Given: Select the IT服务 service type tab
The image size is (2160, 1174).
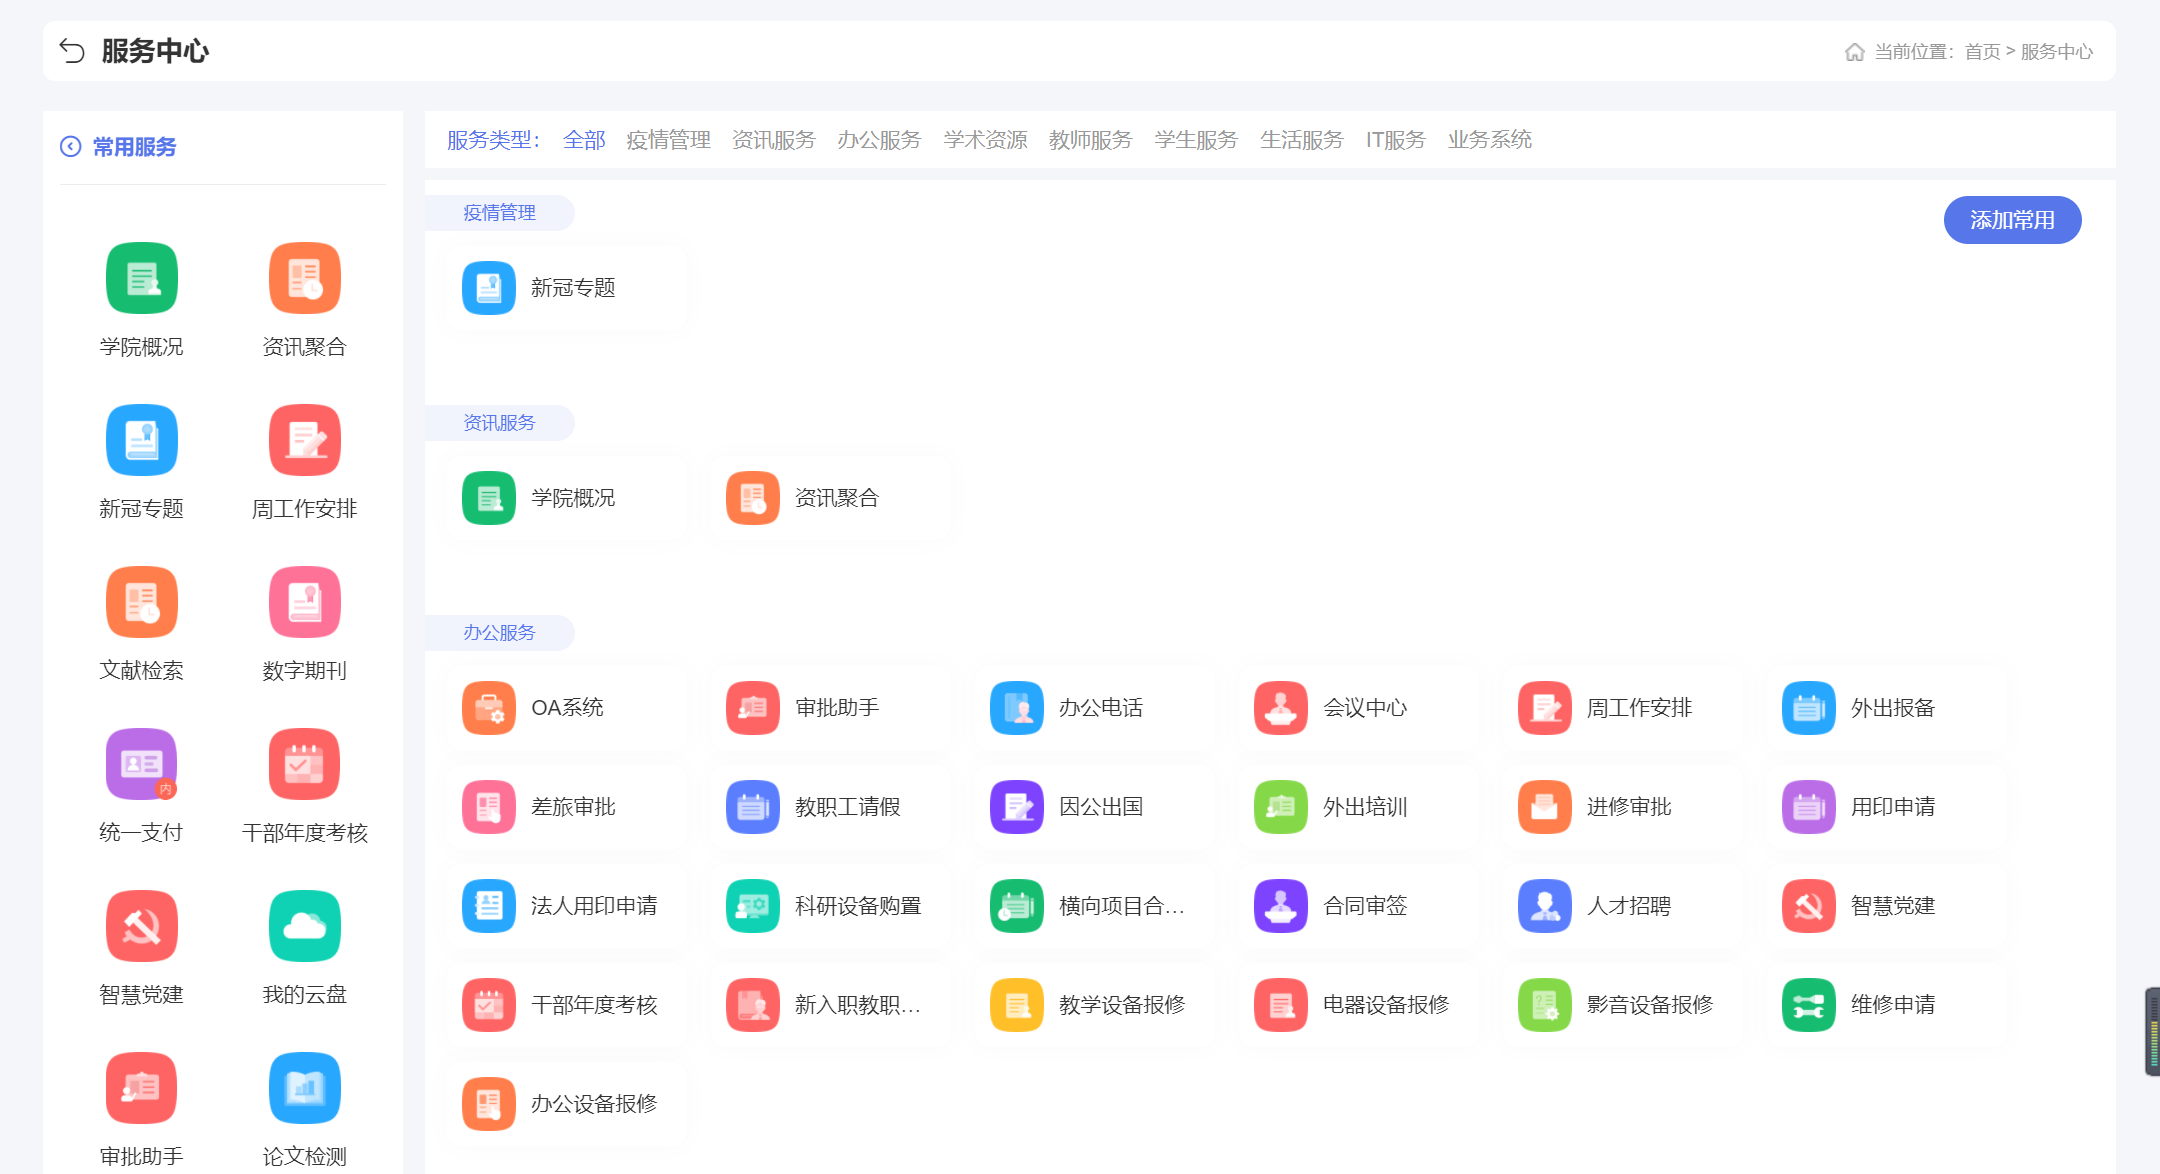Looking at the screenshot, I should point(1395,140).
